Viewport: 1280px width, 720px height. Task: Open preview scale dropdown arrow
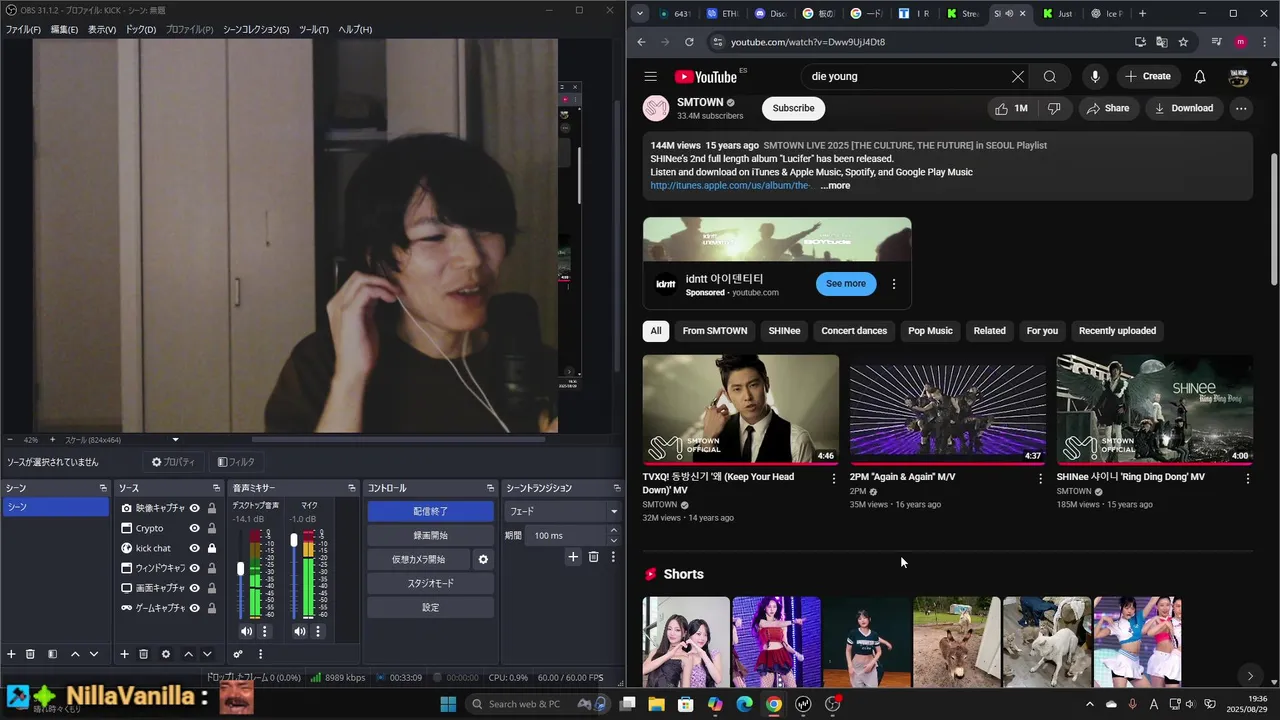click(x=175, y=440)
